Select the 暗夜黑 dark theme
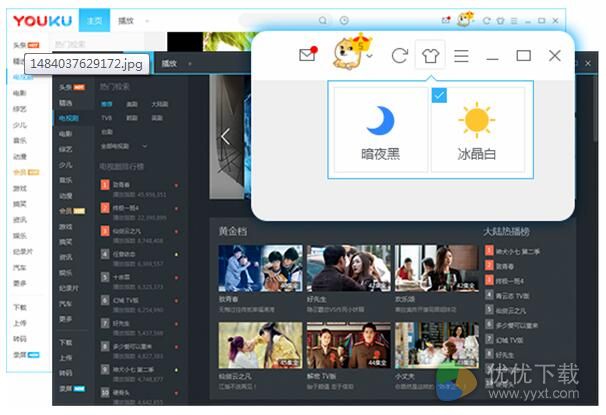The height and width of the screenshot is (415, 606). (380, 129)
